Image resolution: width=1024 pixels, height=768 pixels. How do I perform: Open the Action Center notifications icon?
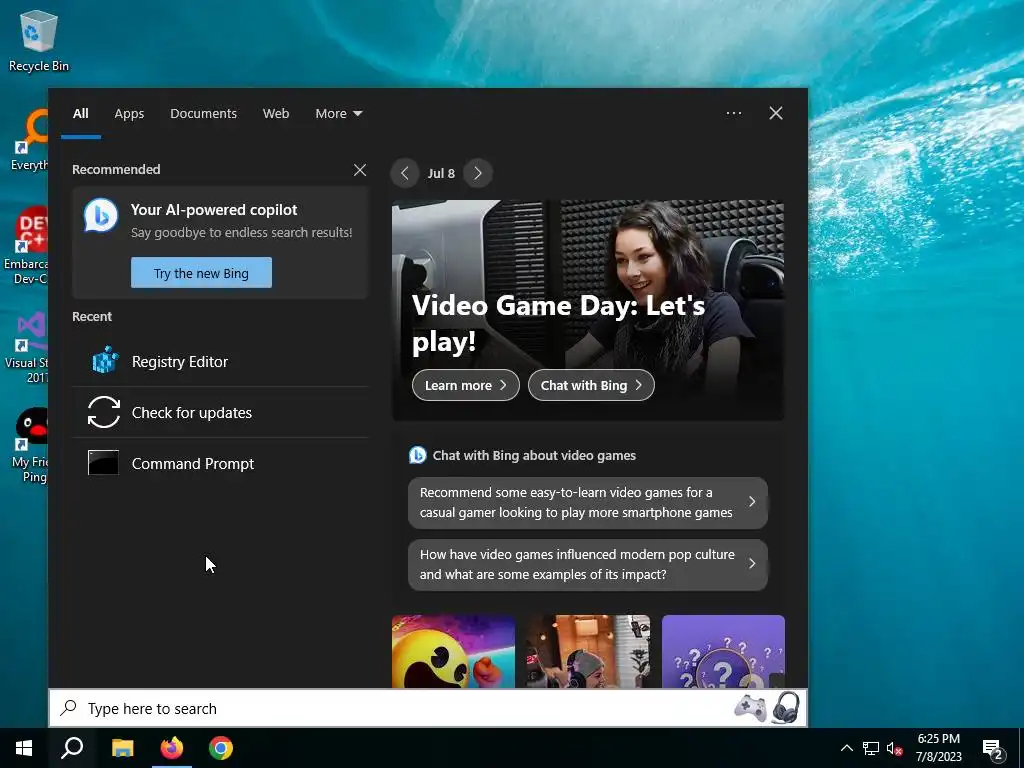pos(993,750)
